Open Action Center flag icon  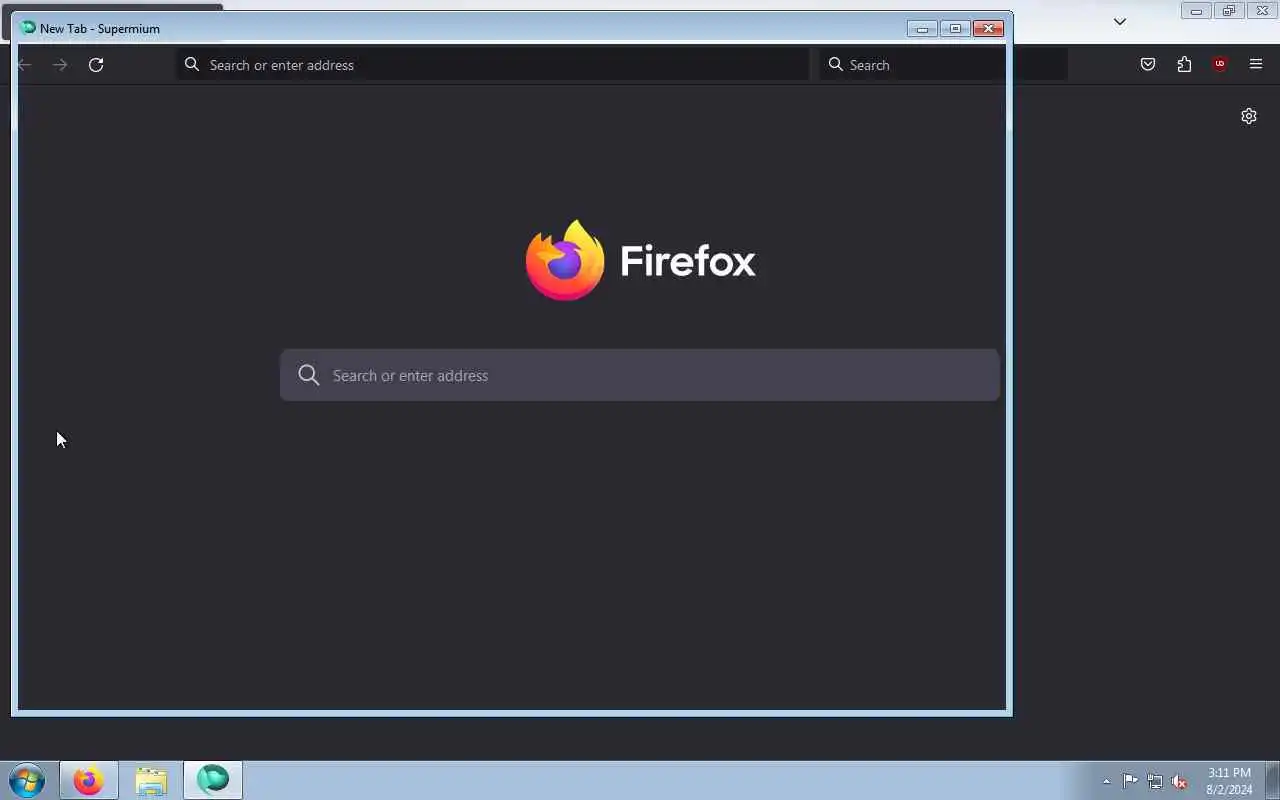[x=1130, y=781]
